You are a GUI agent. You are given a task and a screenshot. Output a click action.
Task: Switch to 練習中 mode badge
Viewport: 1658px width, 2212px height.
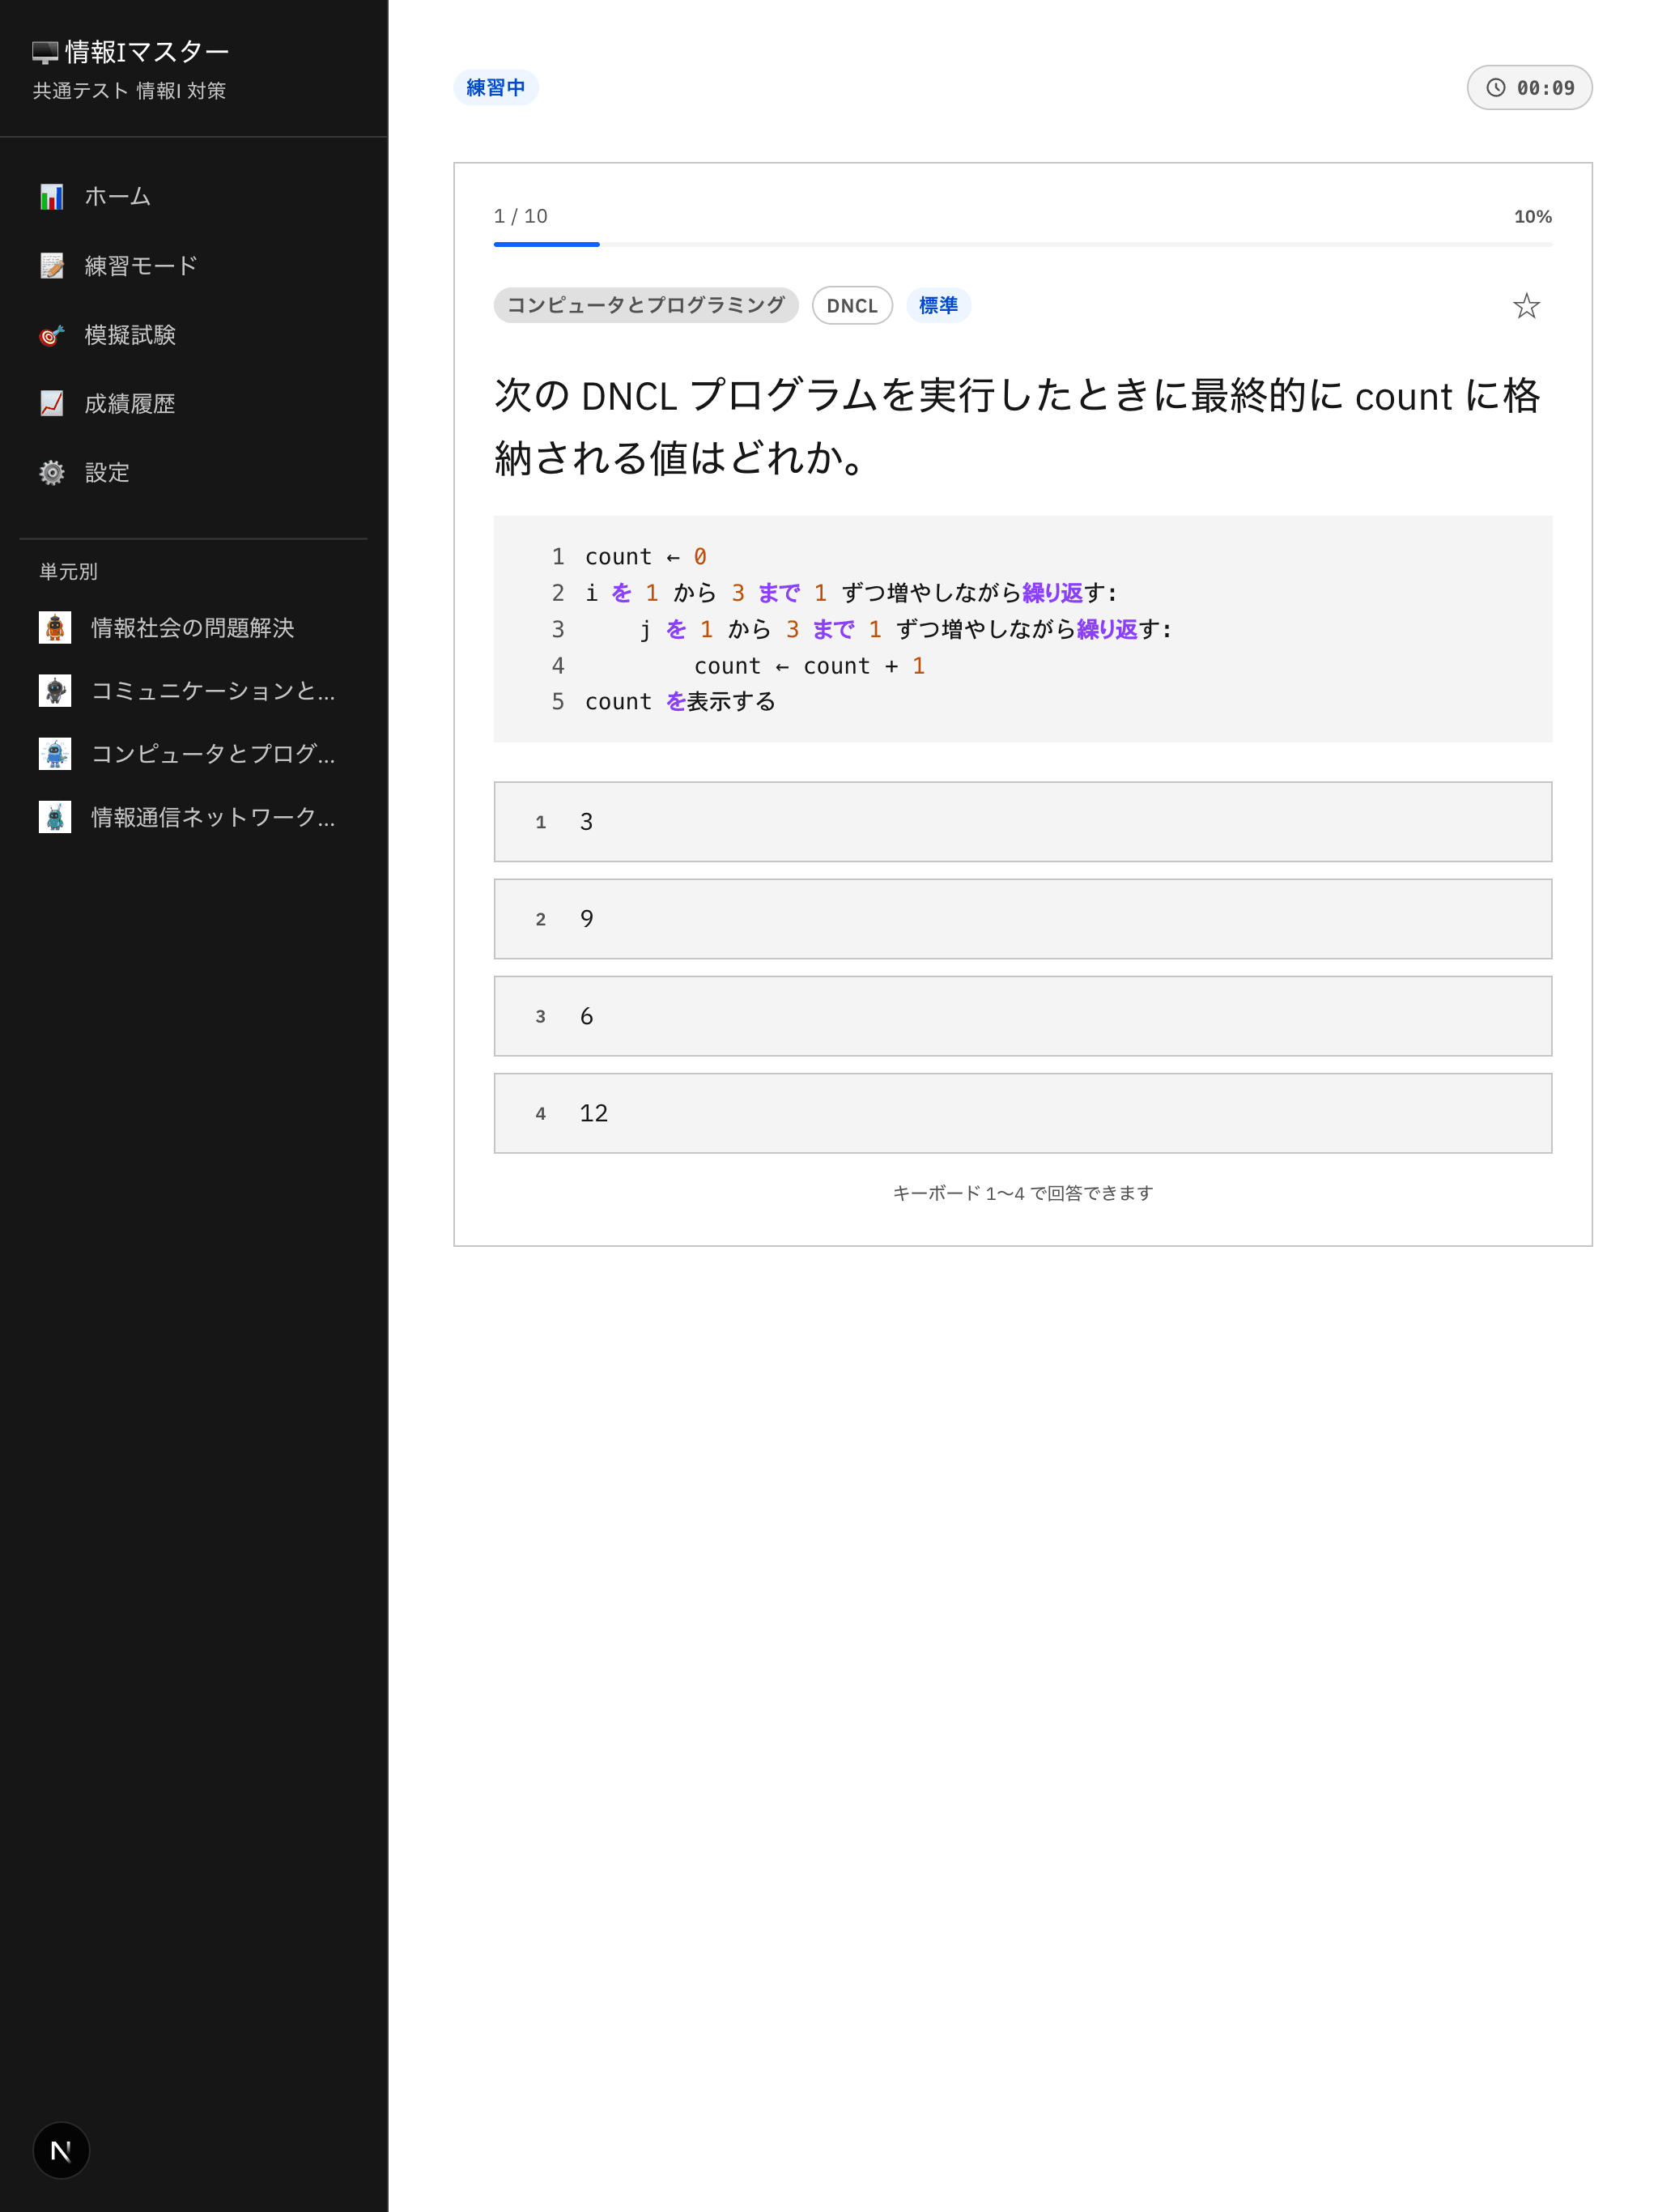[497, 88]
